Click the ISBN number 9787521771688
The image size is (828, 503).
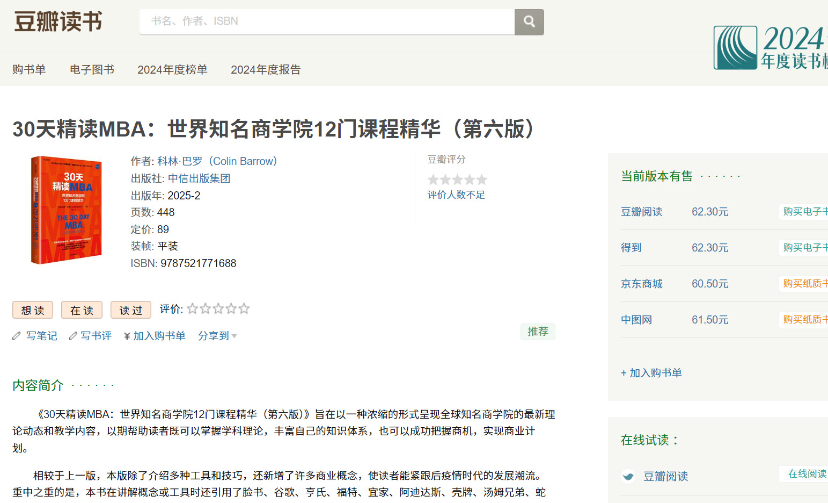click(x=199, y=263)
